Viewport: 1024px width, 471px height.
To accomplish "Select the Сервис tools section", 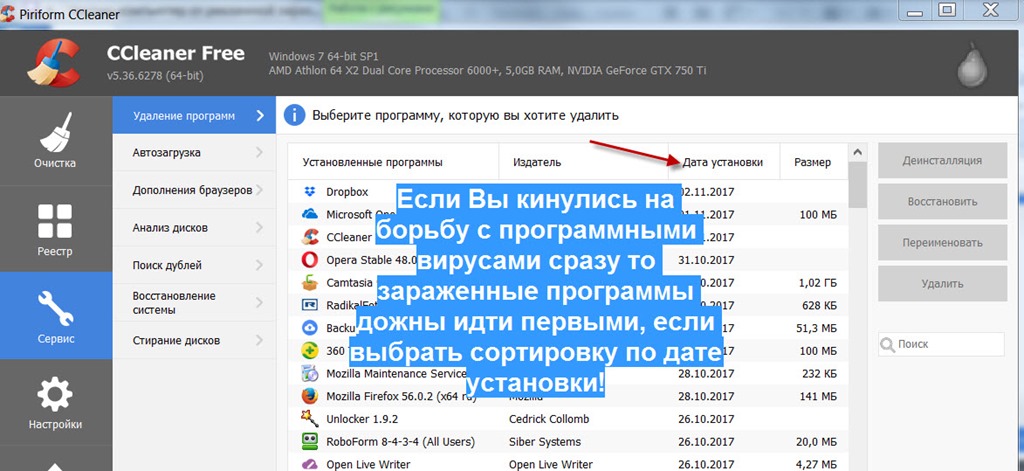I will [56, 316].
